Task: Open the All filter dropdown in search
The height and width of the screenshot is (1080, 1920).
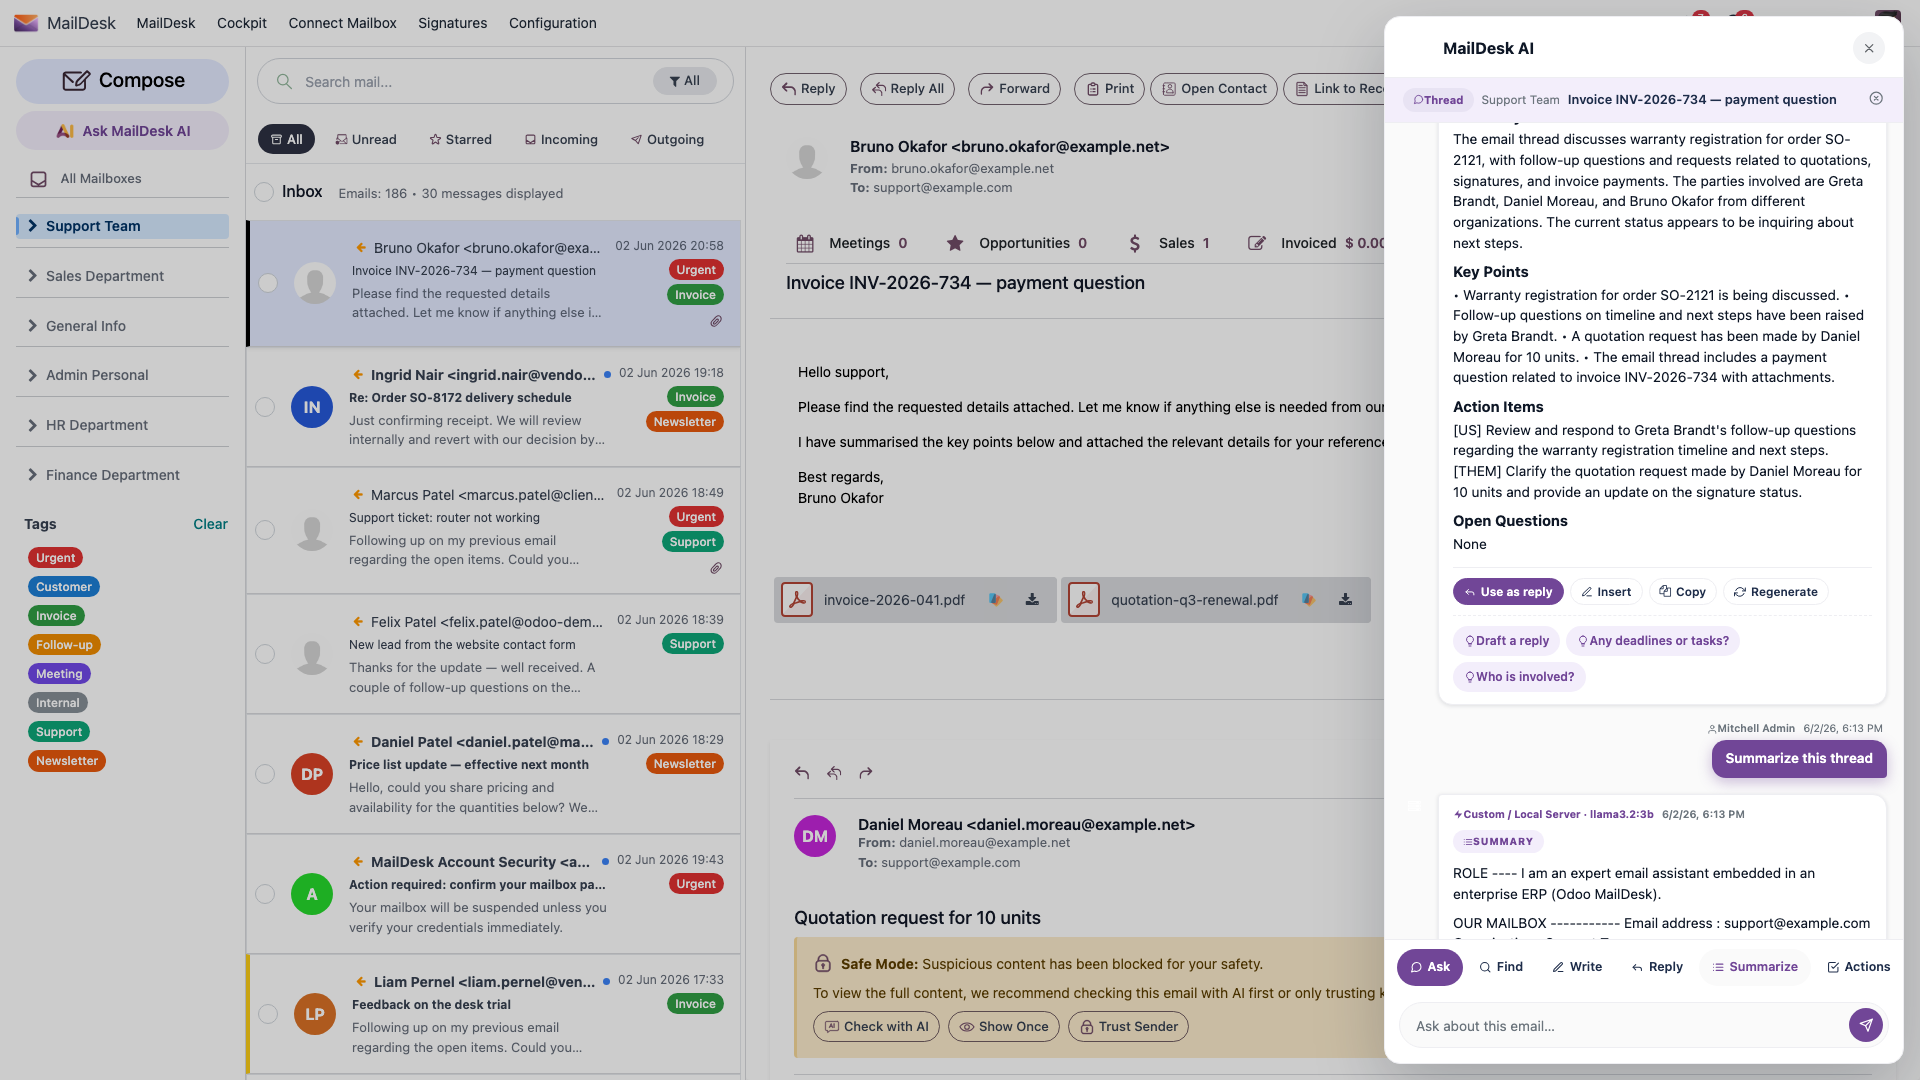Action: click(x=685, y=81)
